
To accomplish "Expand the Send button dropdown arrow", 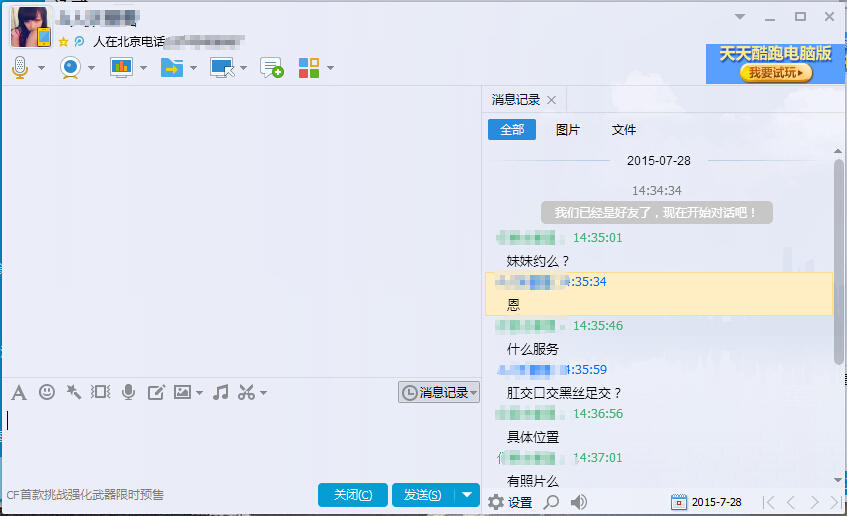I will (467, 494).
